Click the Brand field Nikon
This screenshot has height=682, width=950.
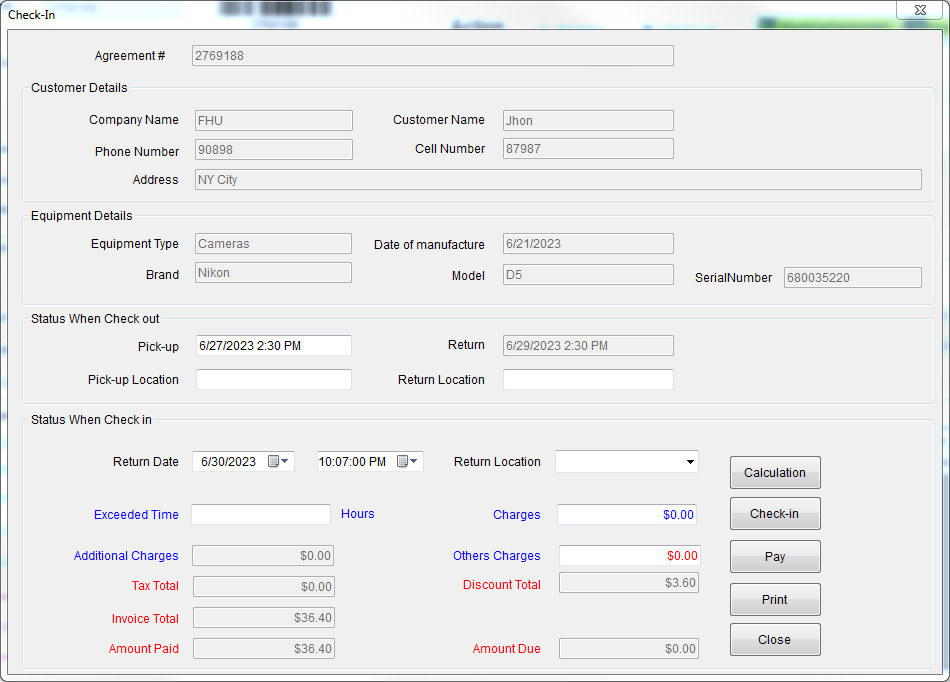[x=273, y=273]
